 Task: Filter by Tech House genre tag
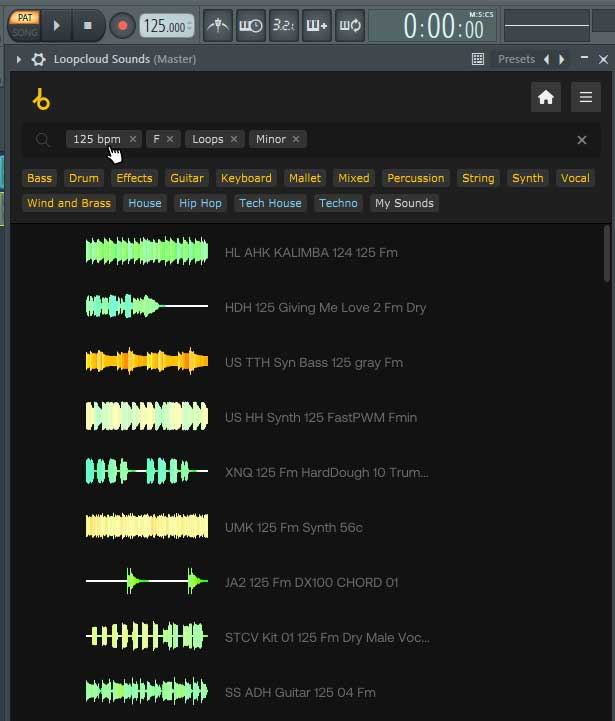click(x=270, y=203)
